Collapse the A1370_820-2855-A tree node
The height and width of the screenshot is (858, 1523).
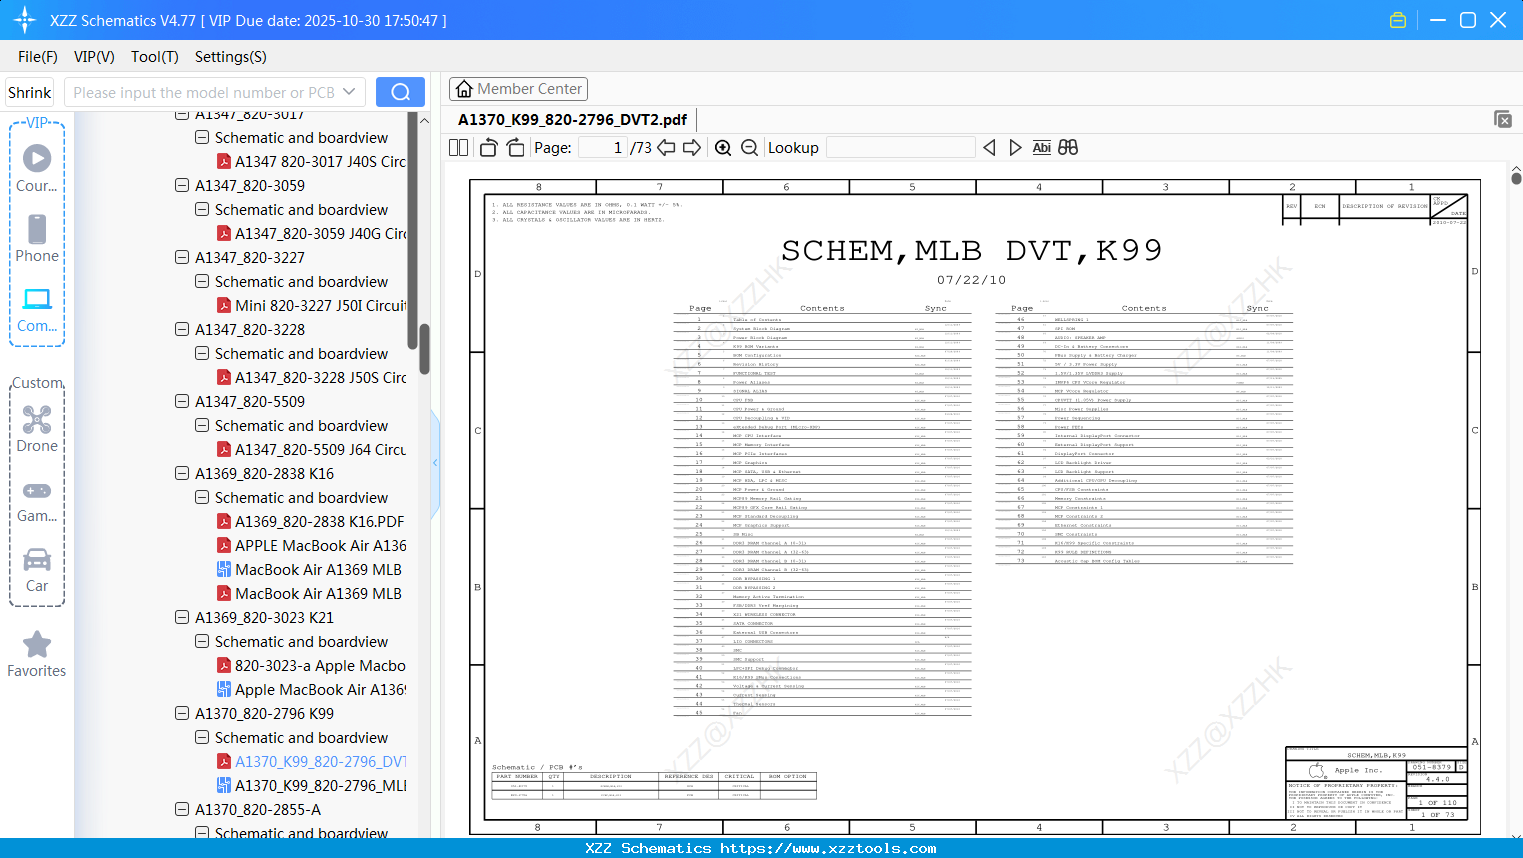(x=182, y=809)
